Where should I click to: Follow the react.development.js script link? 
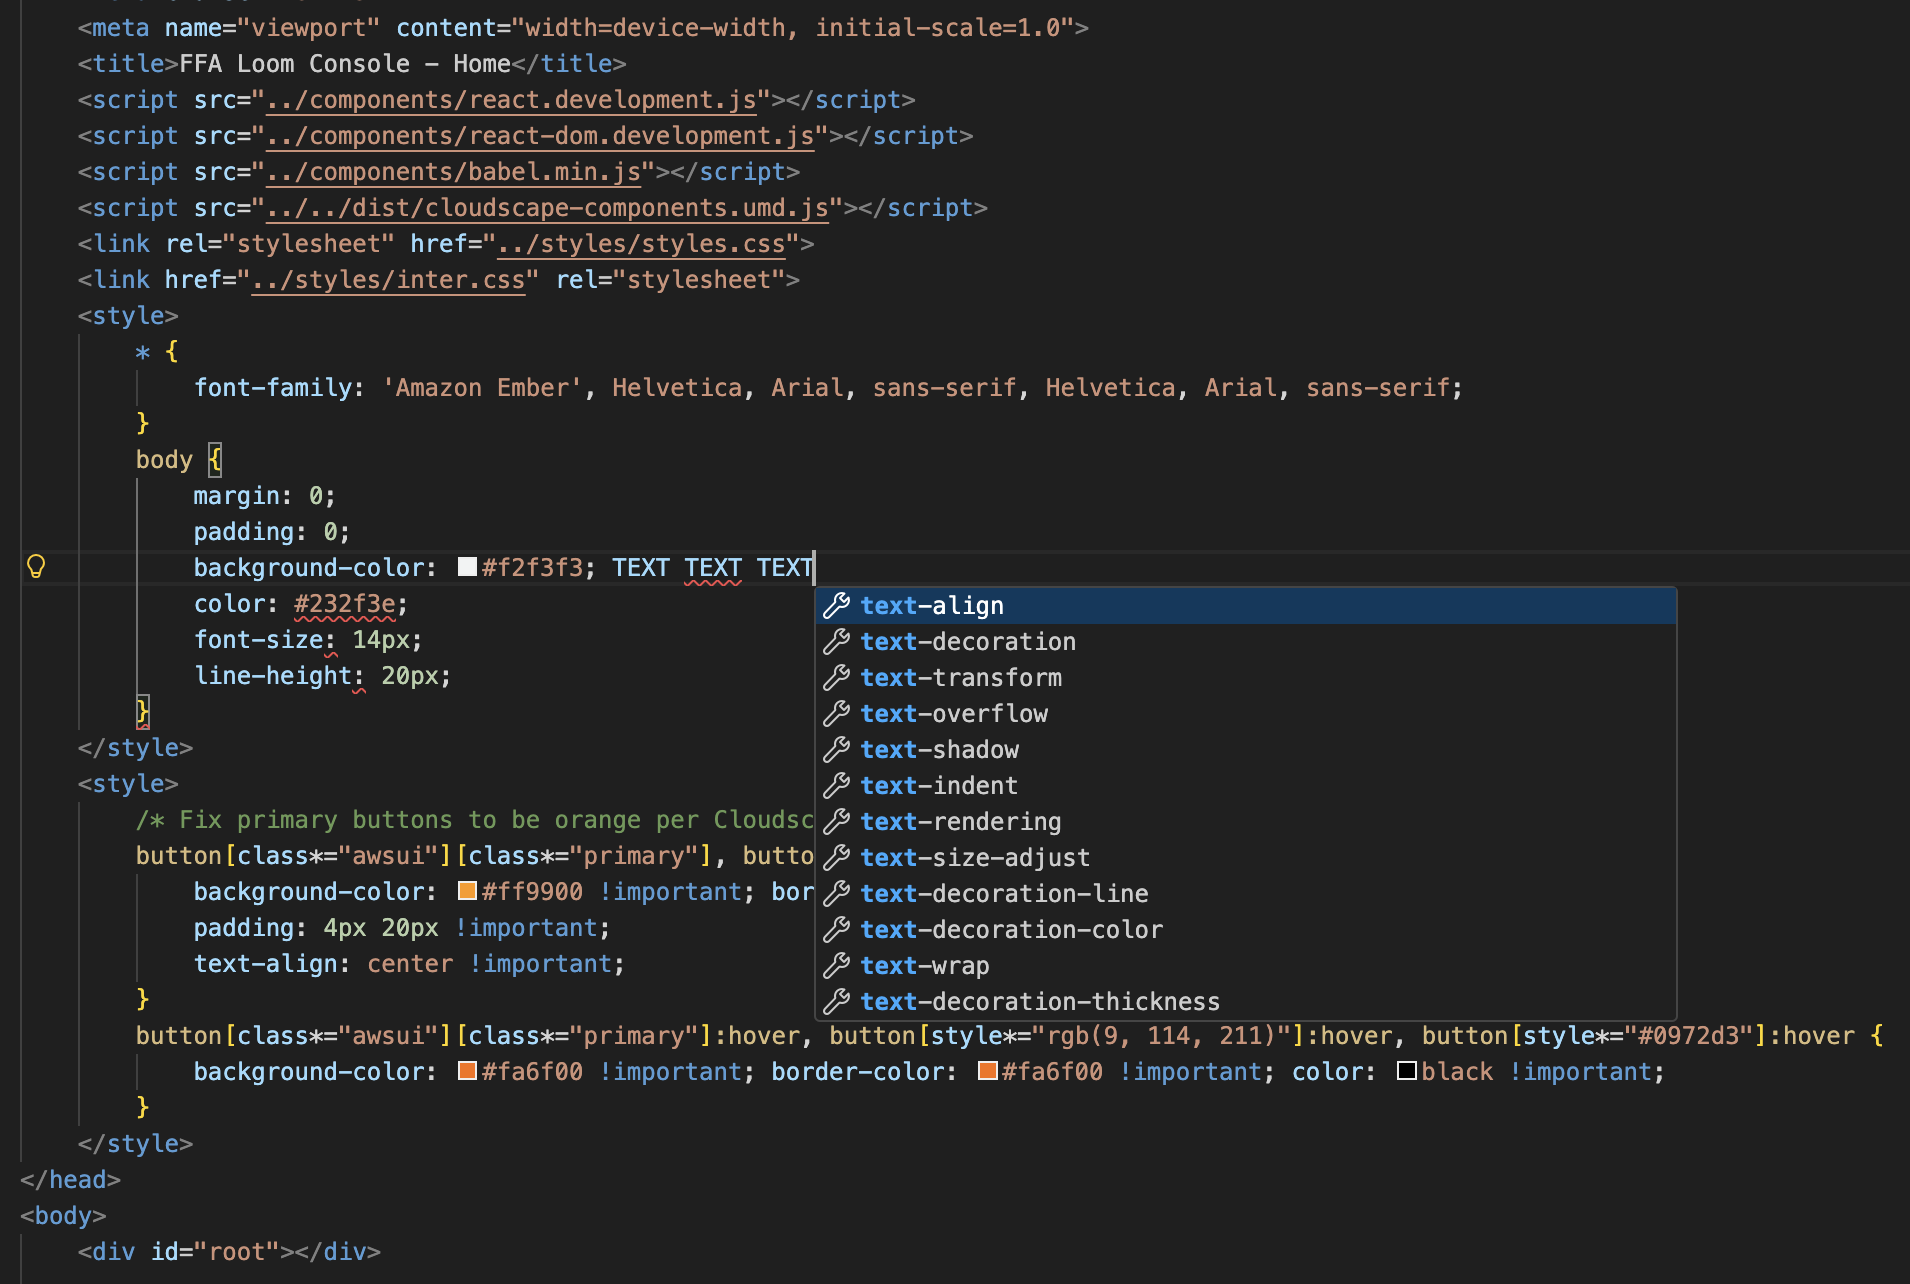(x=511, y=100)
